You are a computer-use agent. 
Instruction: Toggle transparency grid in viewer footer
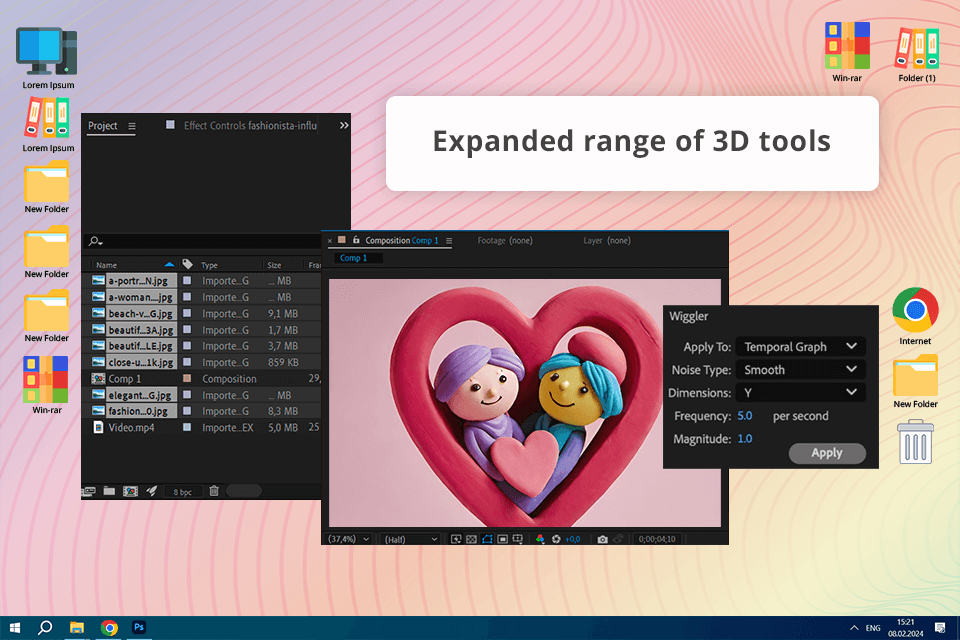tap(471, 539)
